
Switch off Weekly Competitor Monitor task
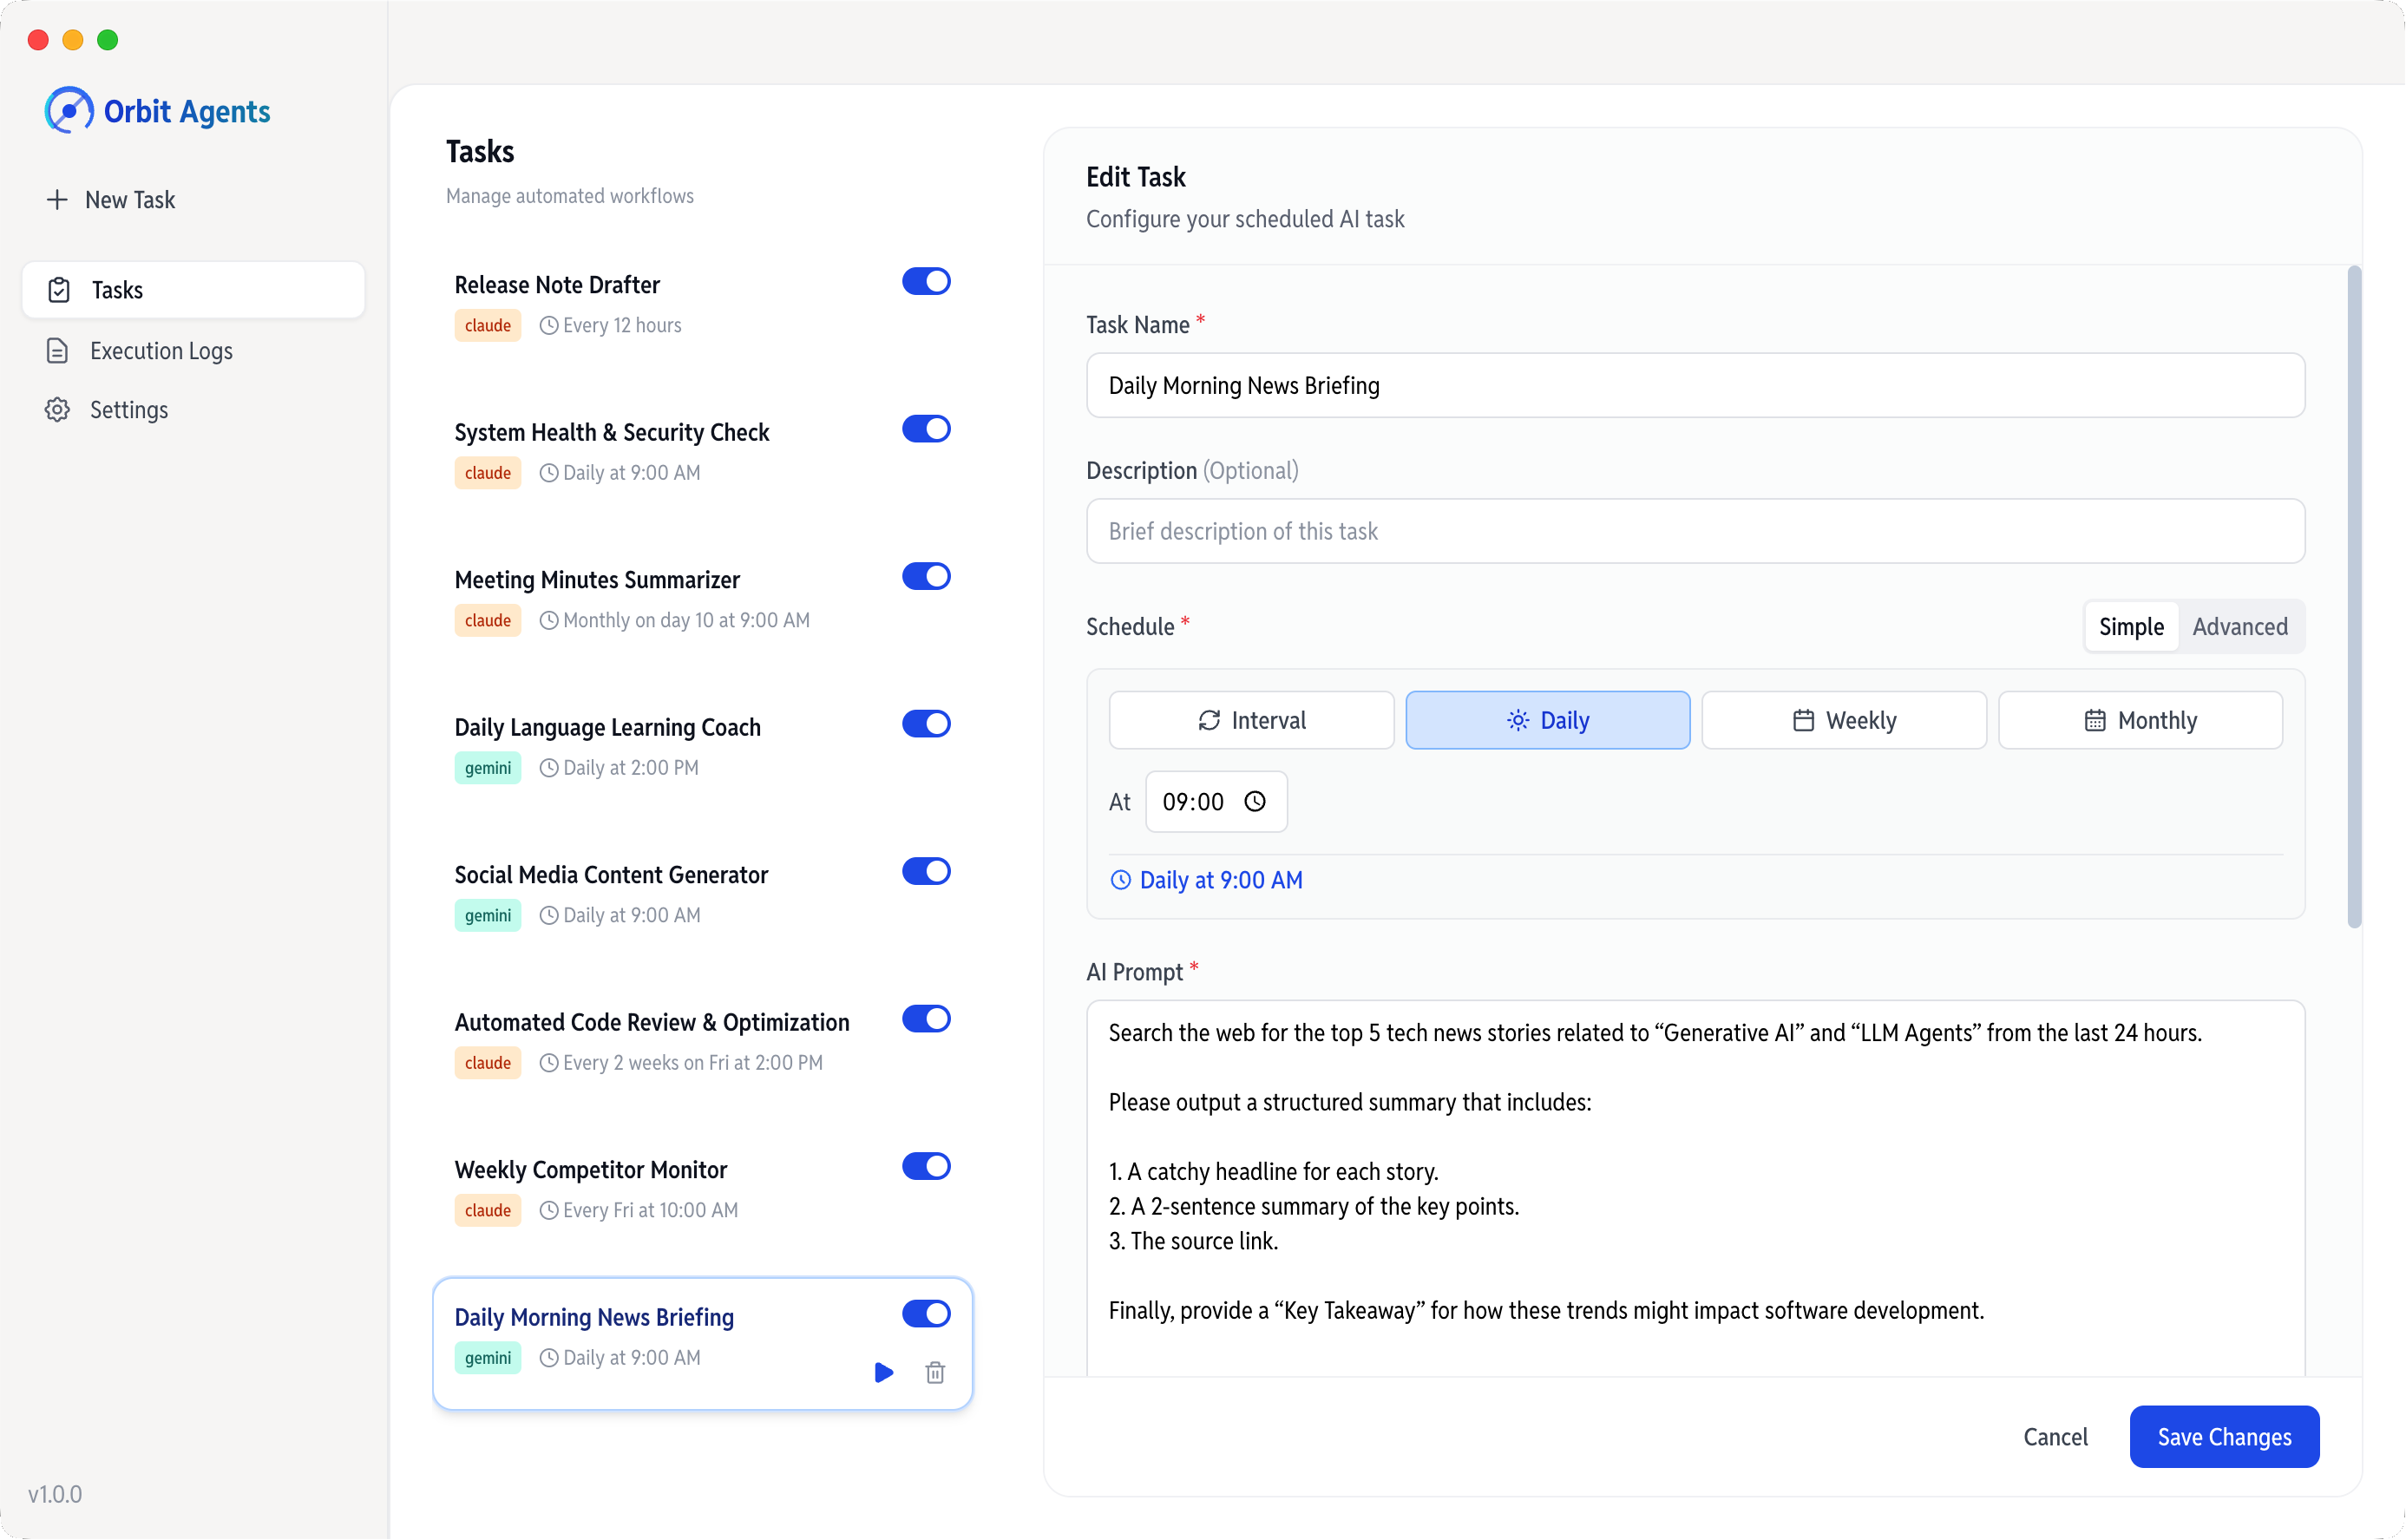pyautogui.click(x=926, y=1166)
